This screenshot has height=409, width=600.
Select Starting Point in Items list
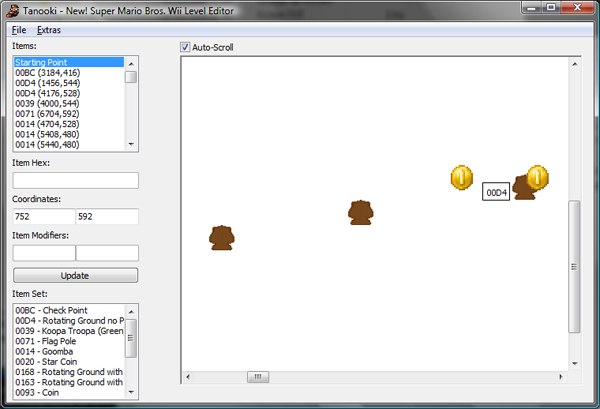pos(69,62)
